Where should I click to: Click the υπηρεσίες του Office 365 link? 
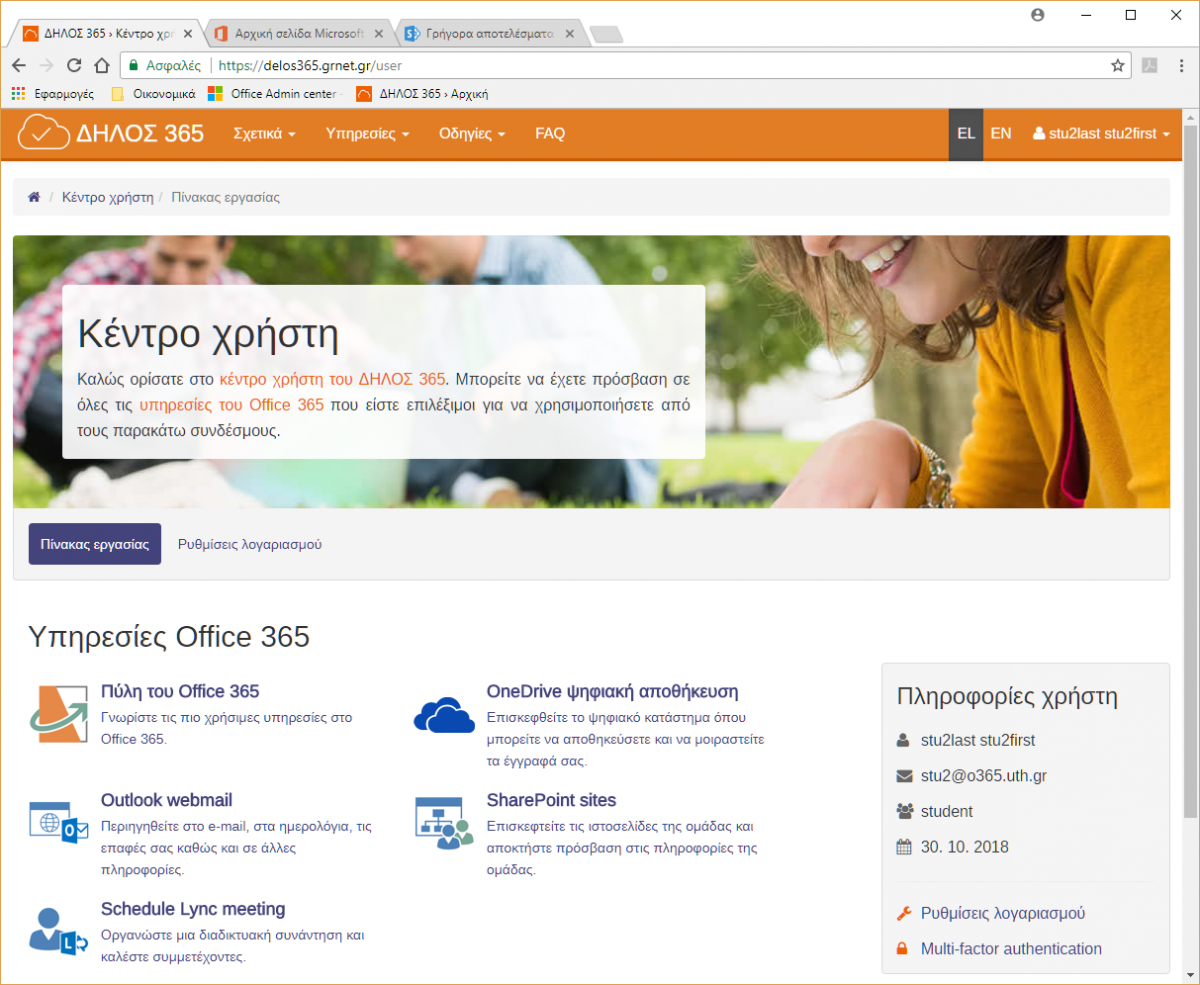click(232, 405)
